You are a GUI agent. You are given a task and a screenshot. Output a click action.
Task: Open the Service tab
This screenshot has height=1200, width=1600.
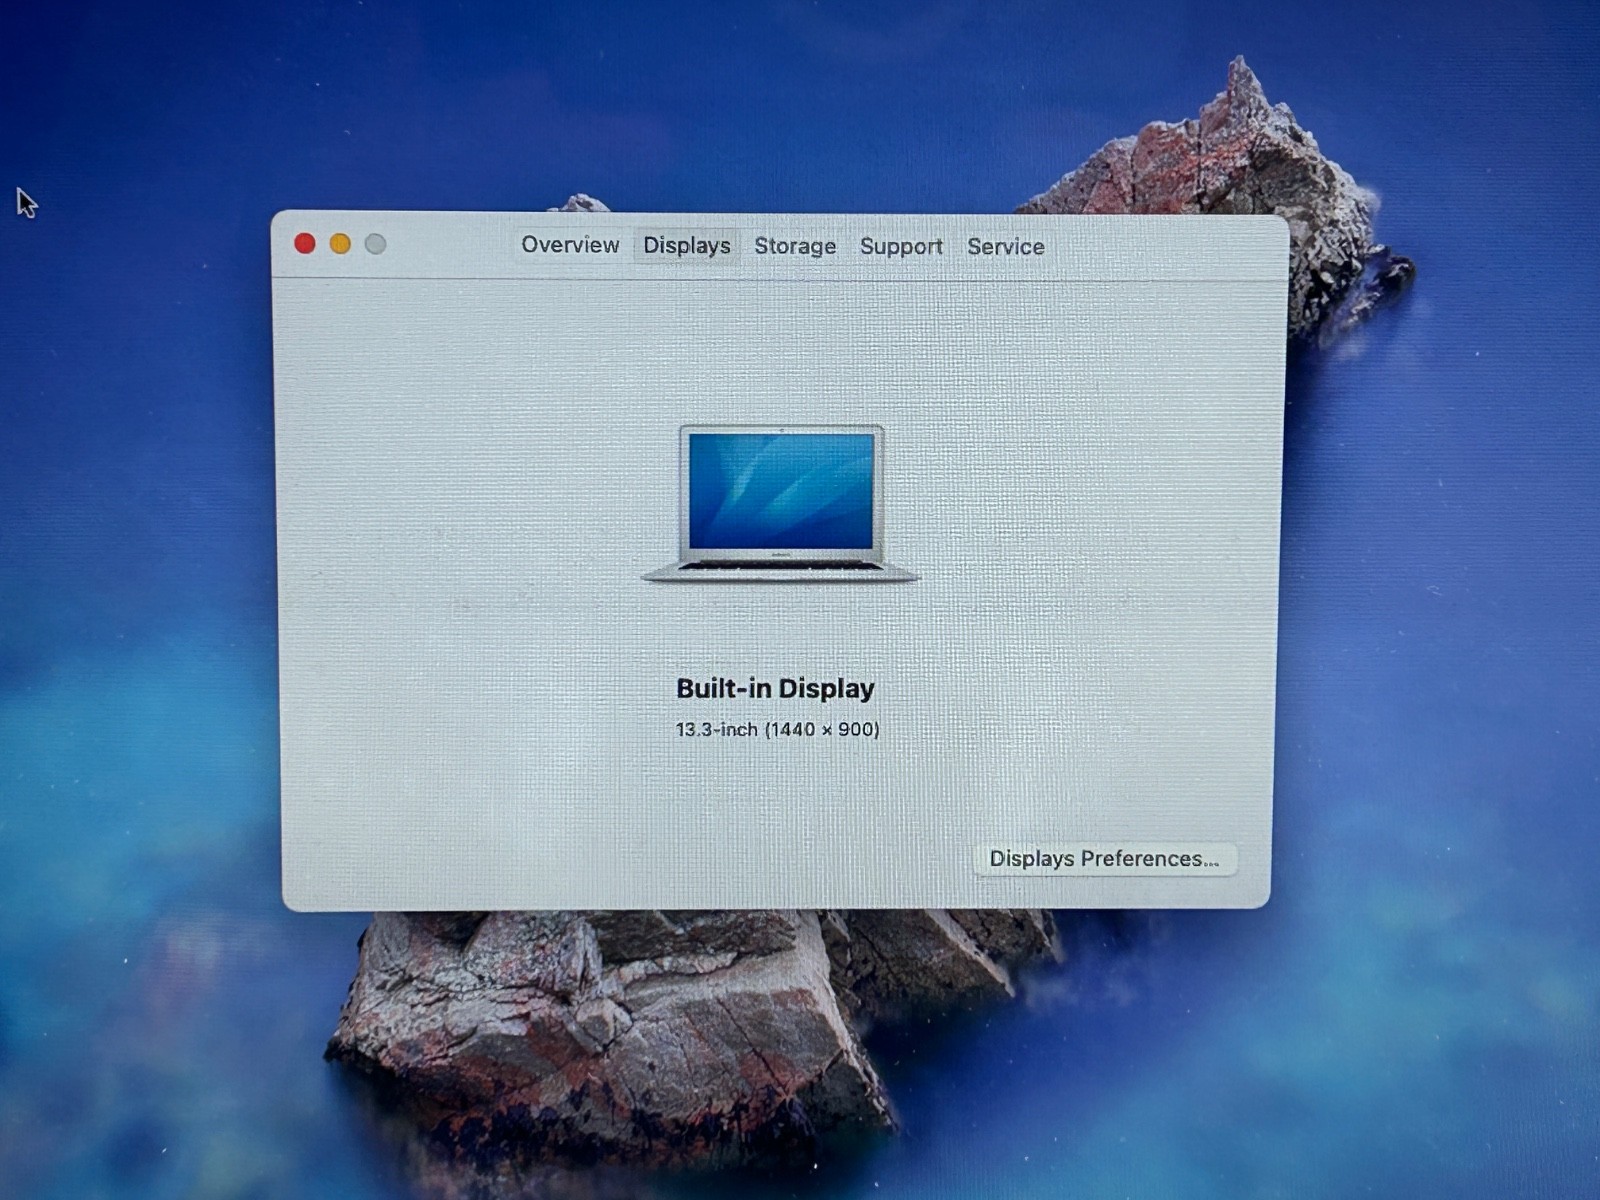click(1005, 247)
